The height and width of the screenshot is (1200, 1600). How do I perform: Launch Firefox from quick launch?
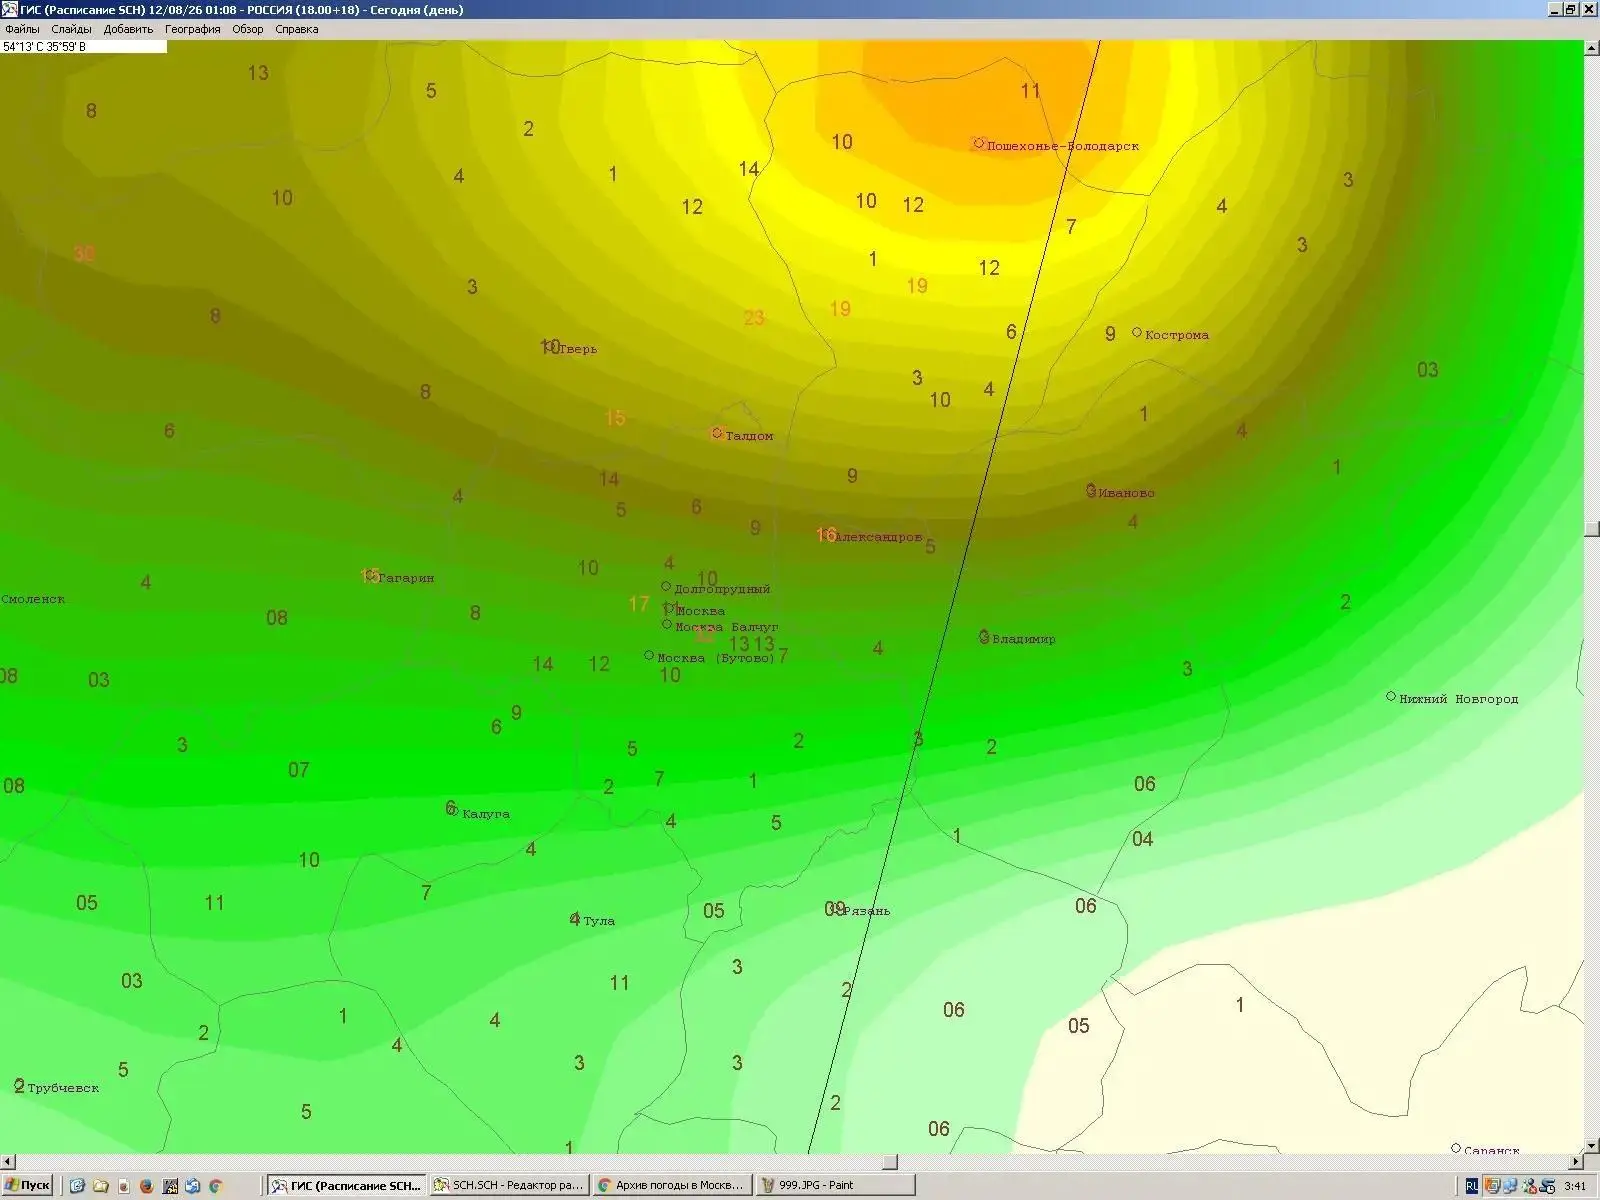pyautogui.click(x=146, y=1186)
